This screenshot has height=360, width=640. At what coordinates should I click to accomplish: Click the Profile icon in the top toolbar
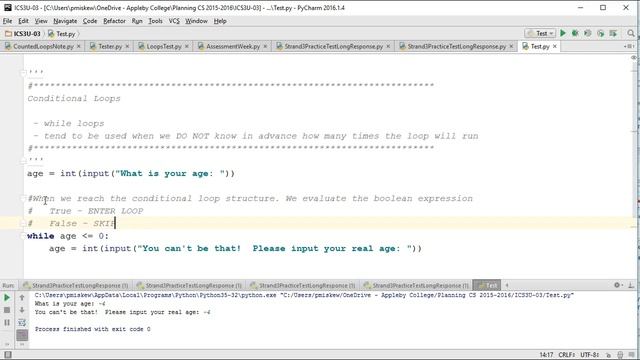[600, 33]
